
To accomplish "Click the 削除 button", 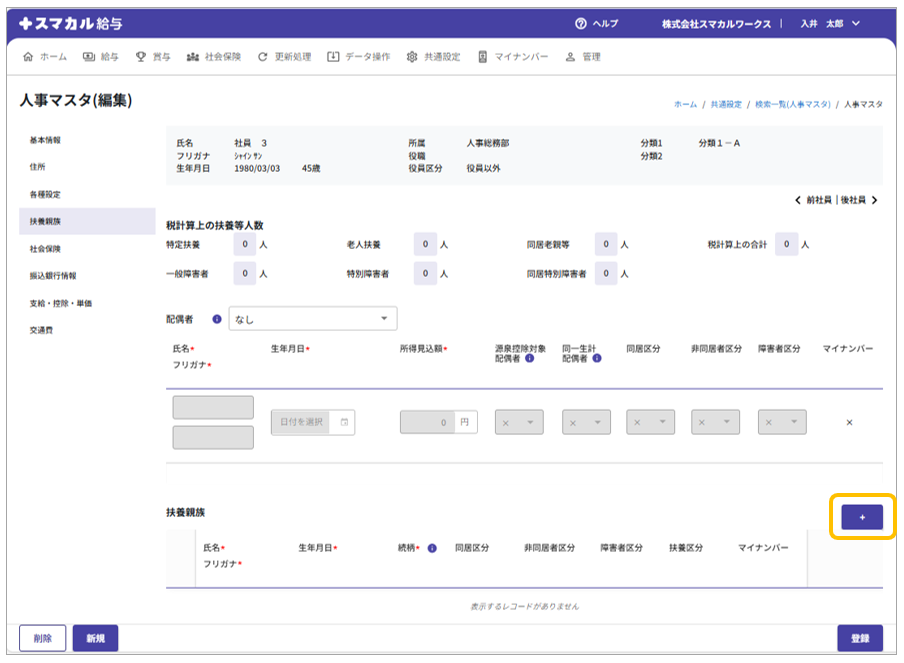I will [x=42, y=638].
